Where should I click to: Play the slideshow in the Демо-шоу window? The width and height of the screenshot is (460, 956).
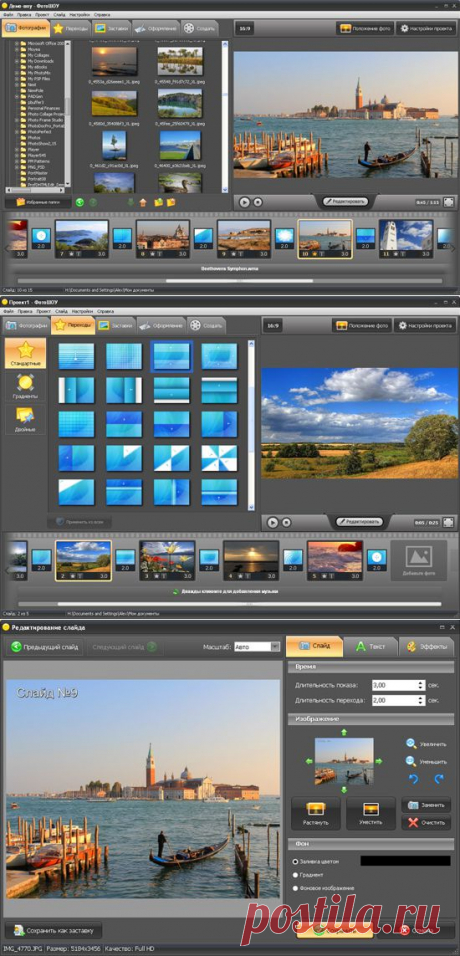[x=245, y=202]
